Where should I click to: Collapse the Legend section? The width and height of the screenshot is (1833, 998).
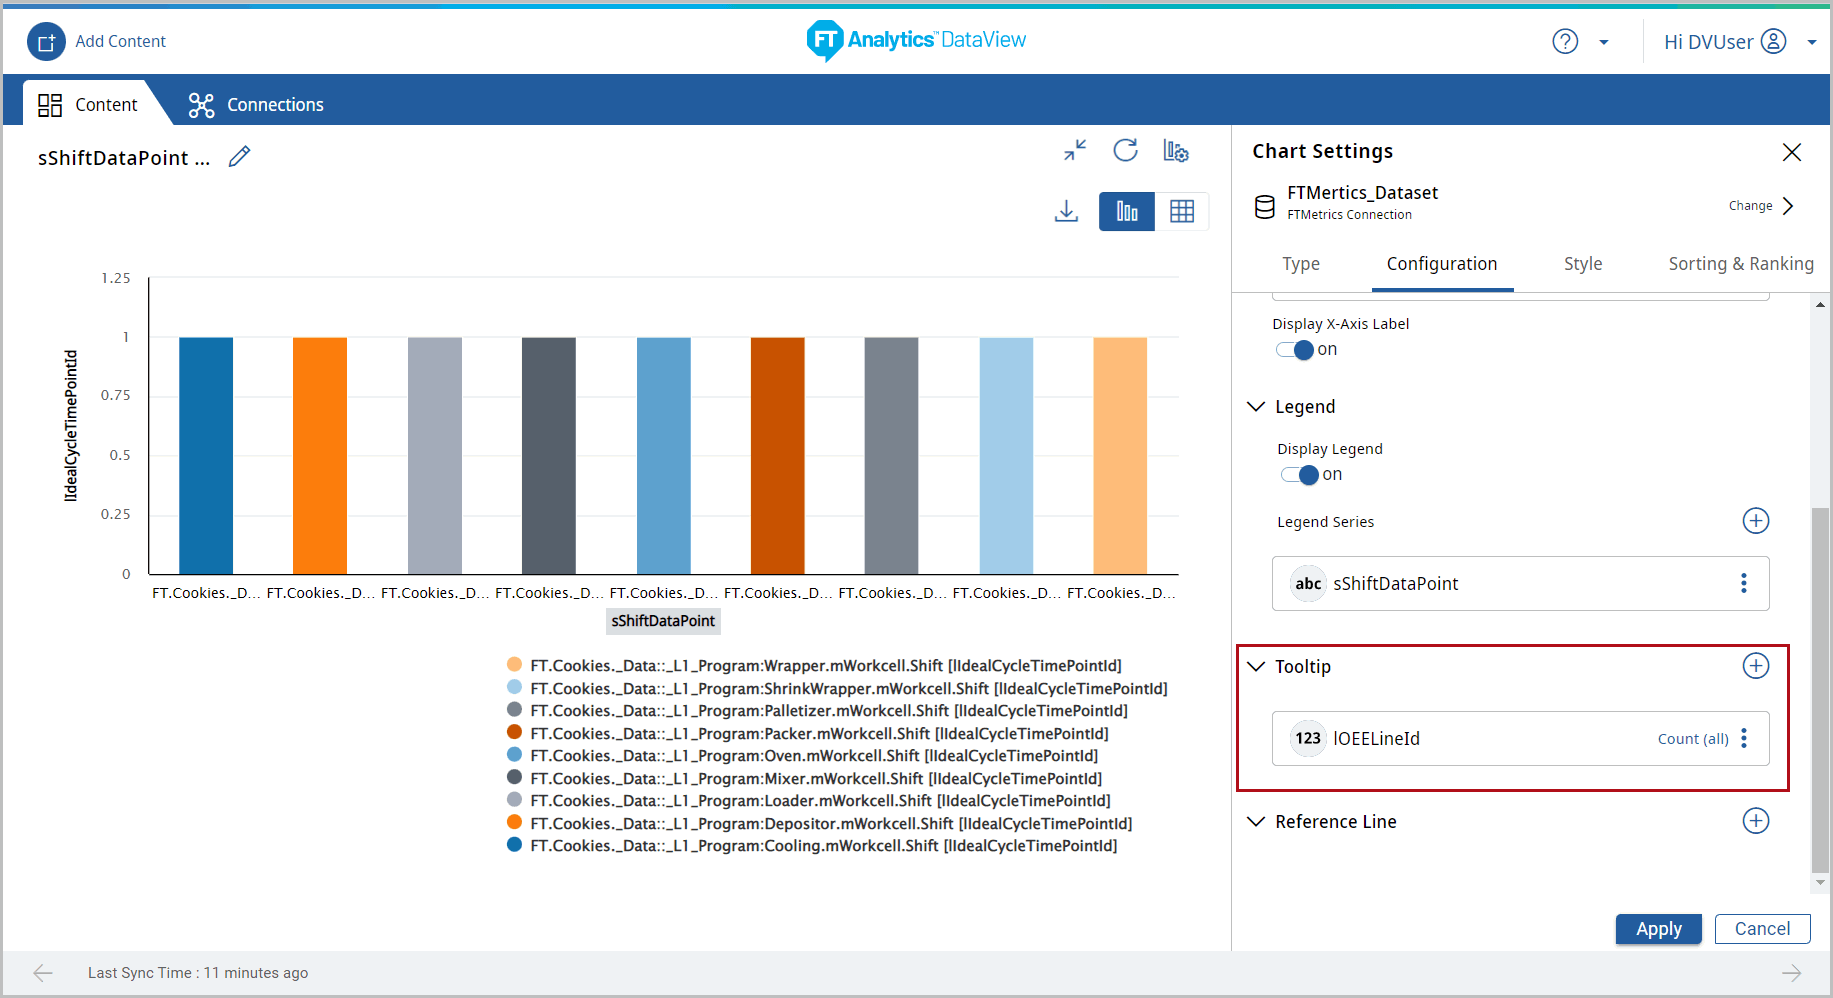pyautogui.click(x=1256, y=407)
